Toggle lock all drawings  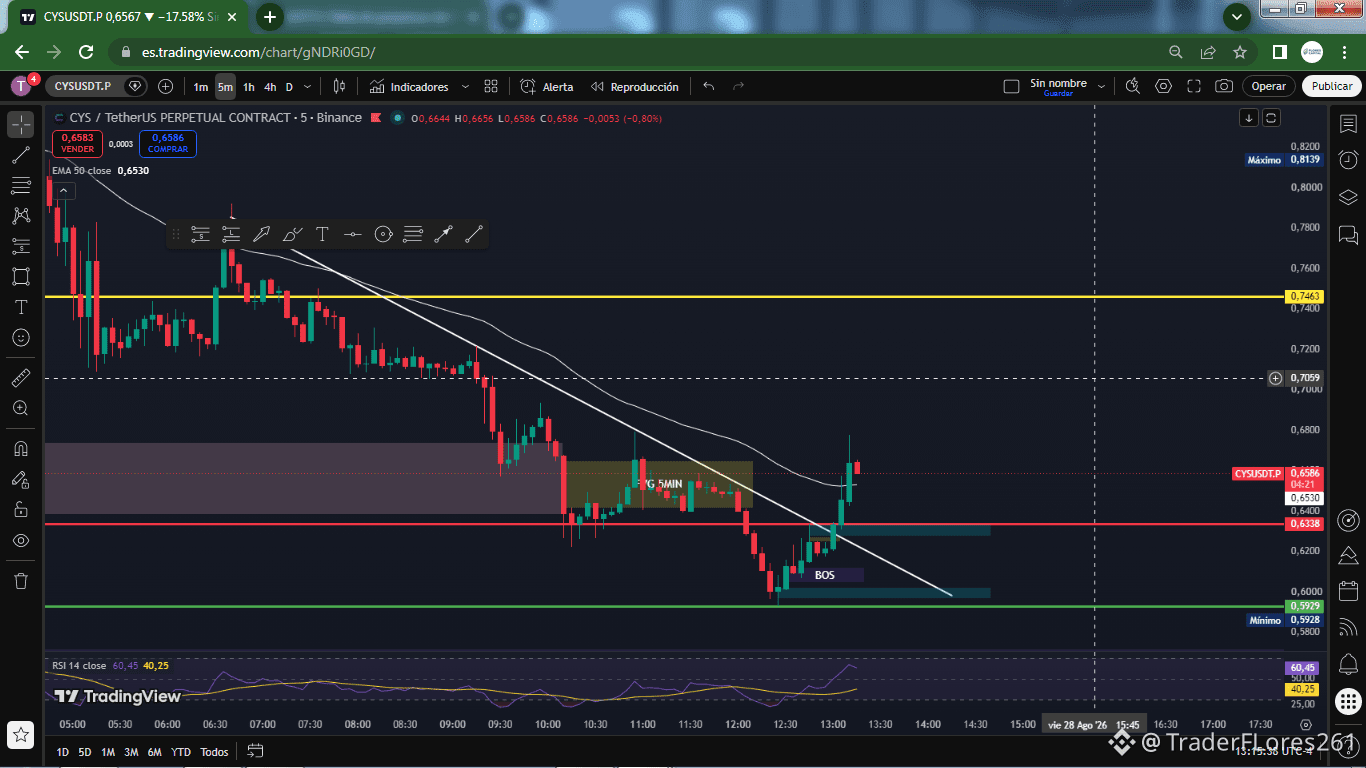tap(20, 509)
